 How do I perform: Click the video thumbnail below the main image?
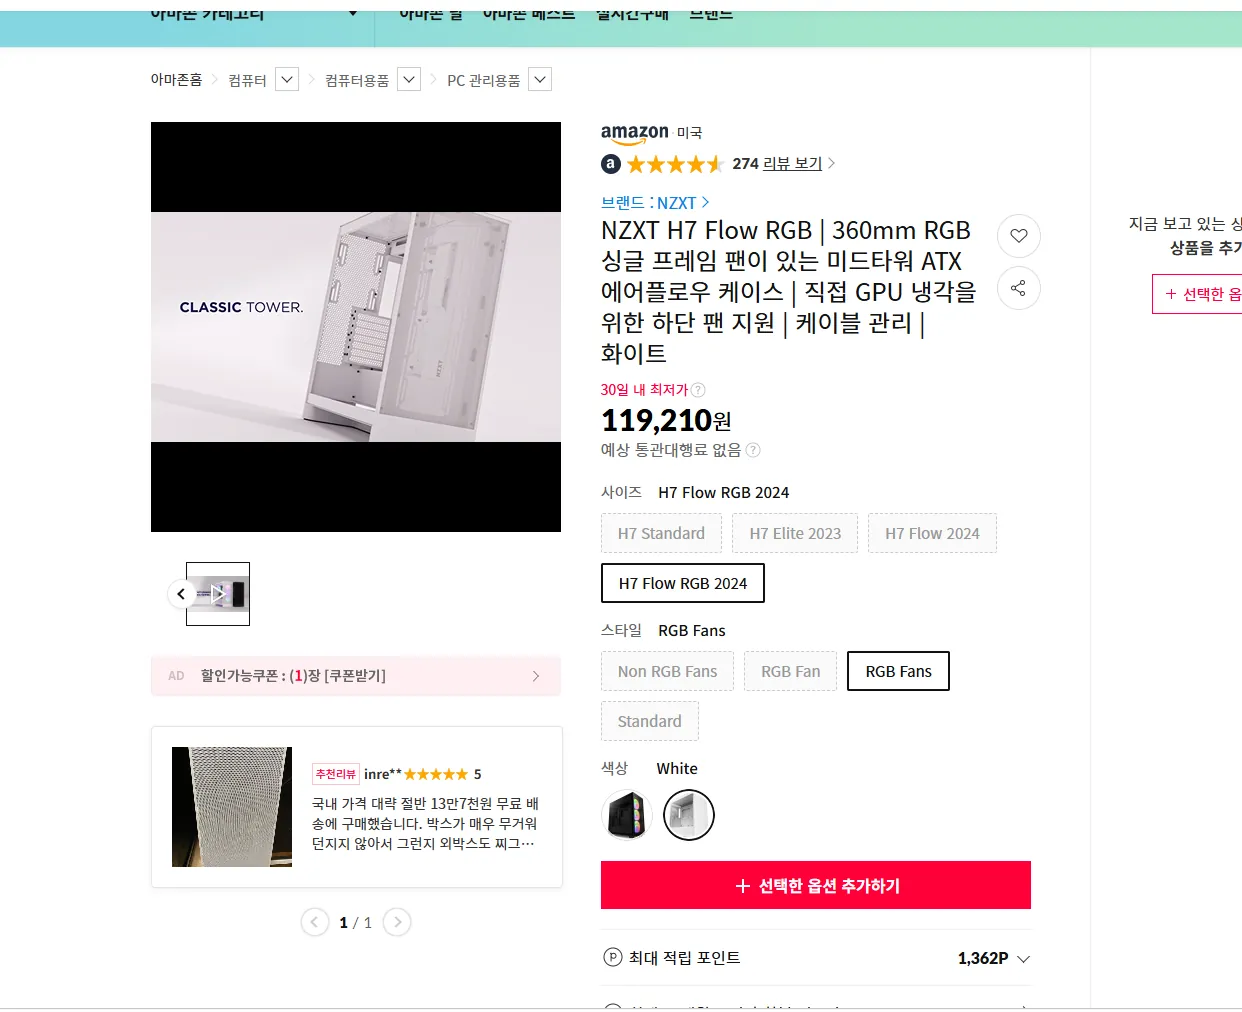point(217,594)
